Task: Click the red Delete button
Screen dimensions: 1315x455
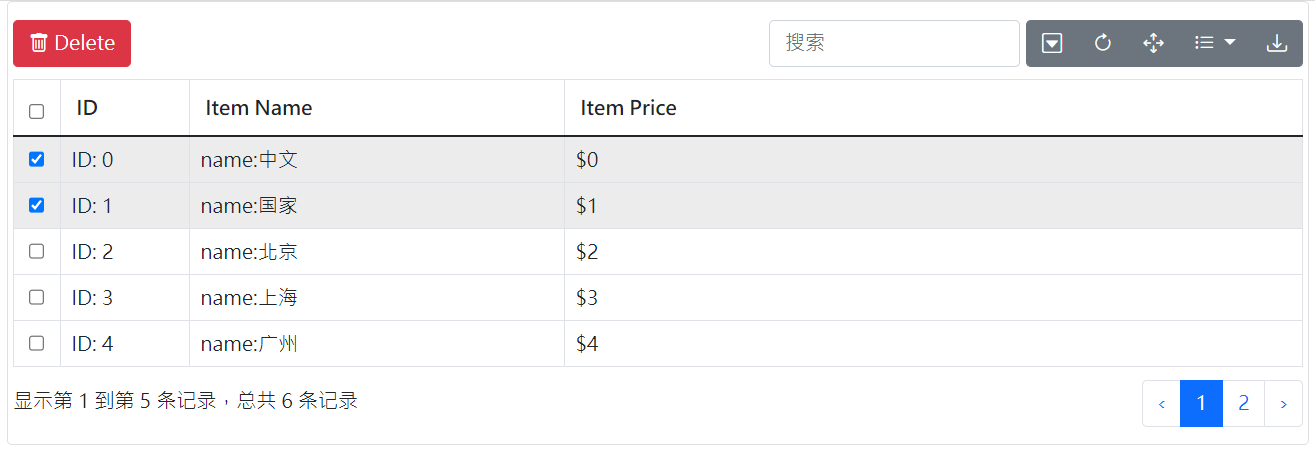Action: (x=72, y=43)
